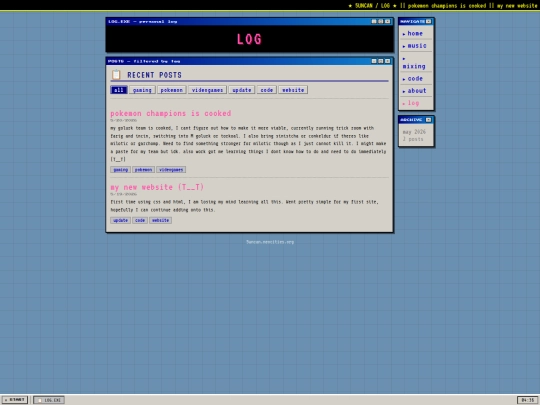Filter posts by the 'website' tag
Image resolution: width=540 pixels, height=405 pixels.
(x=293, y=90)
